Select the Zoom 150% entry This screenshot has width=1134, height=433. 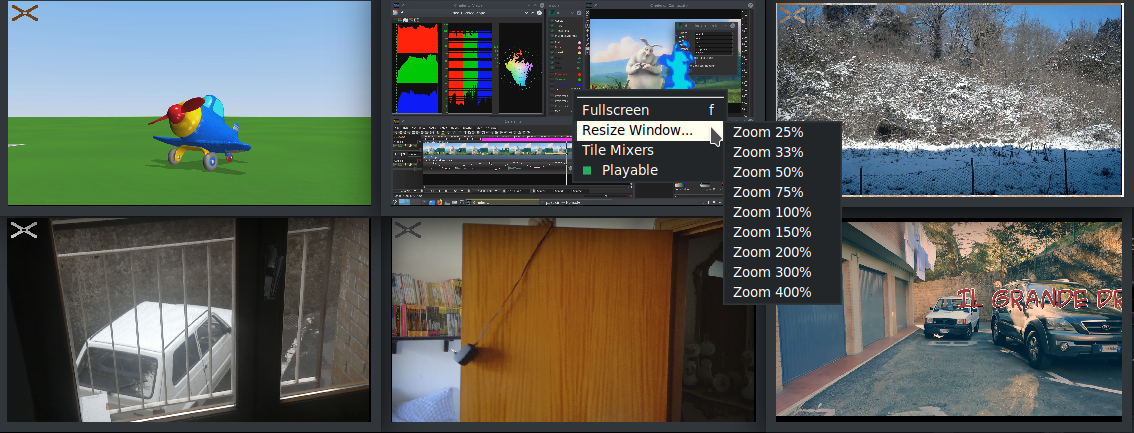point(771,232)
